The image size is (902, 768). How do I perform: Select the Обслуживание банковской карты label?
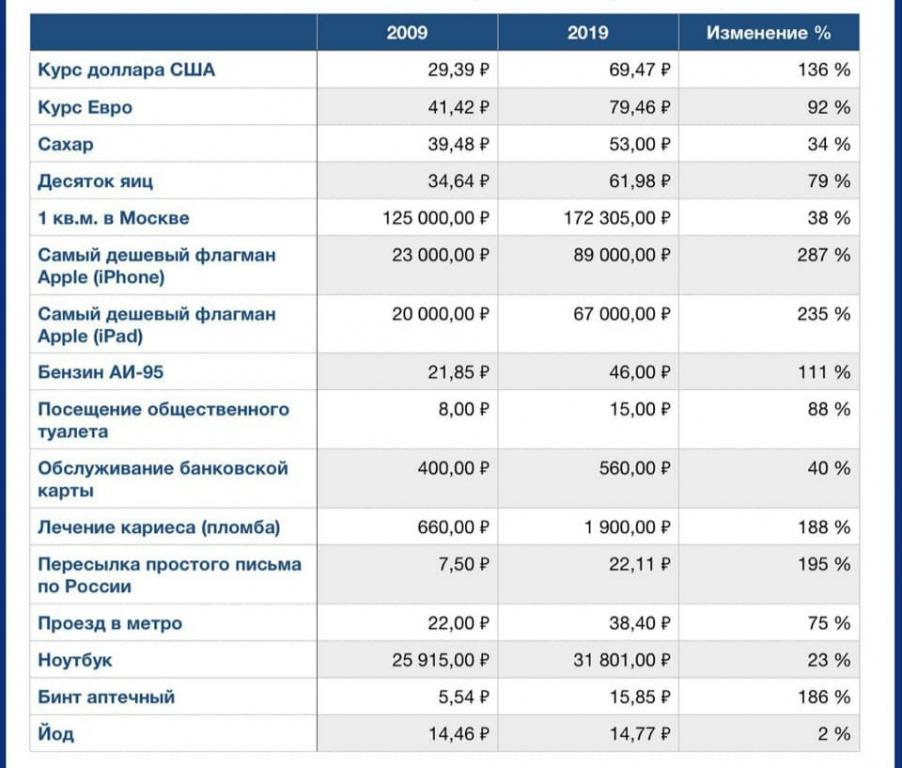click(163, 479)
